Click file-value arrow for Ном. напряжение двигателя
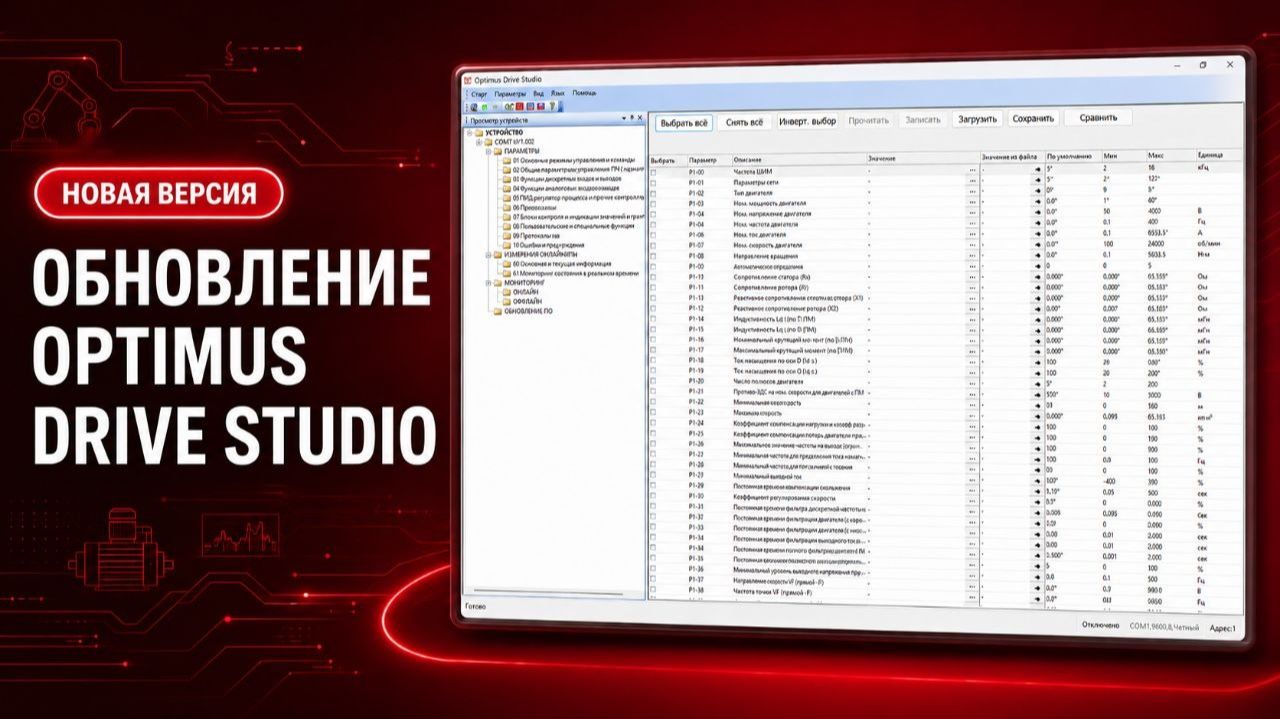This screenshot has height=719, width=1280. 1037,214
